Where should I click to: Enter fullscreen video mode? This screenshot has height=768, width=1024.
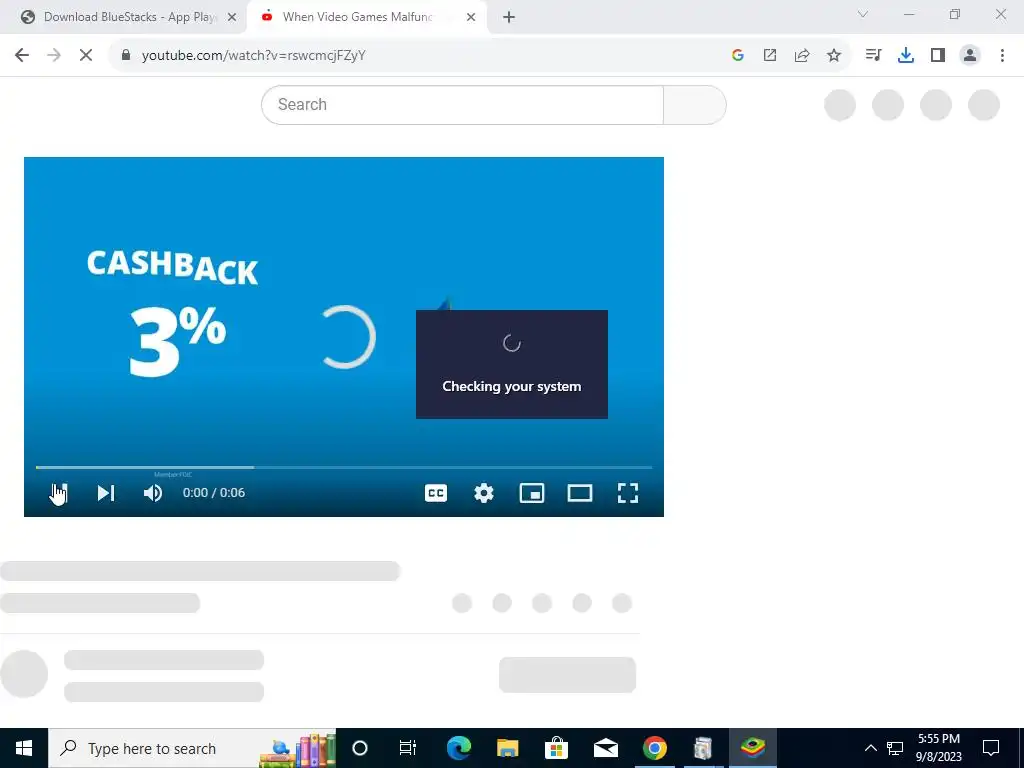point(628,493)
